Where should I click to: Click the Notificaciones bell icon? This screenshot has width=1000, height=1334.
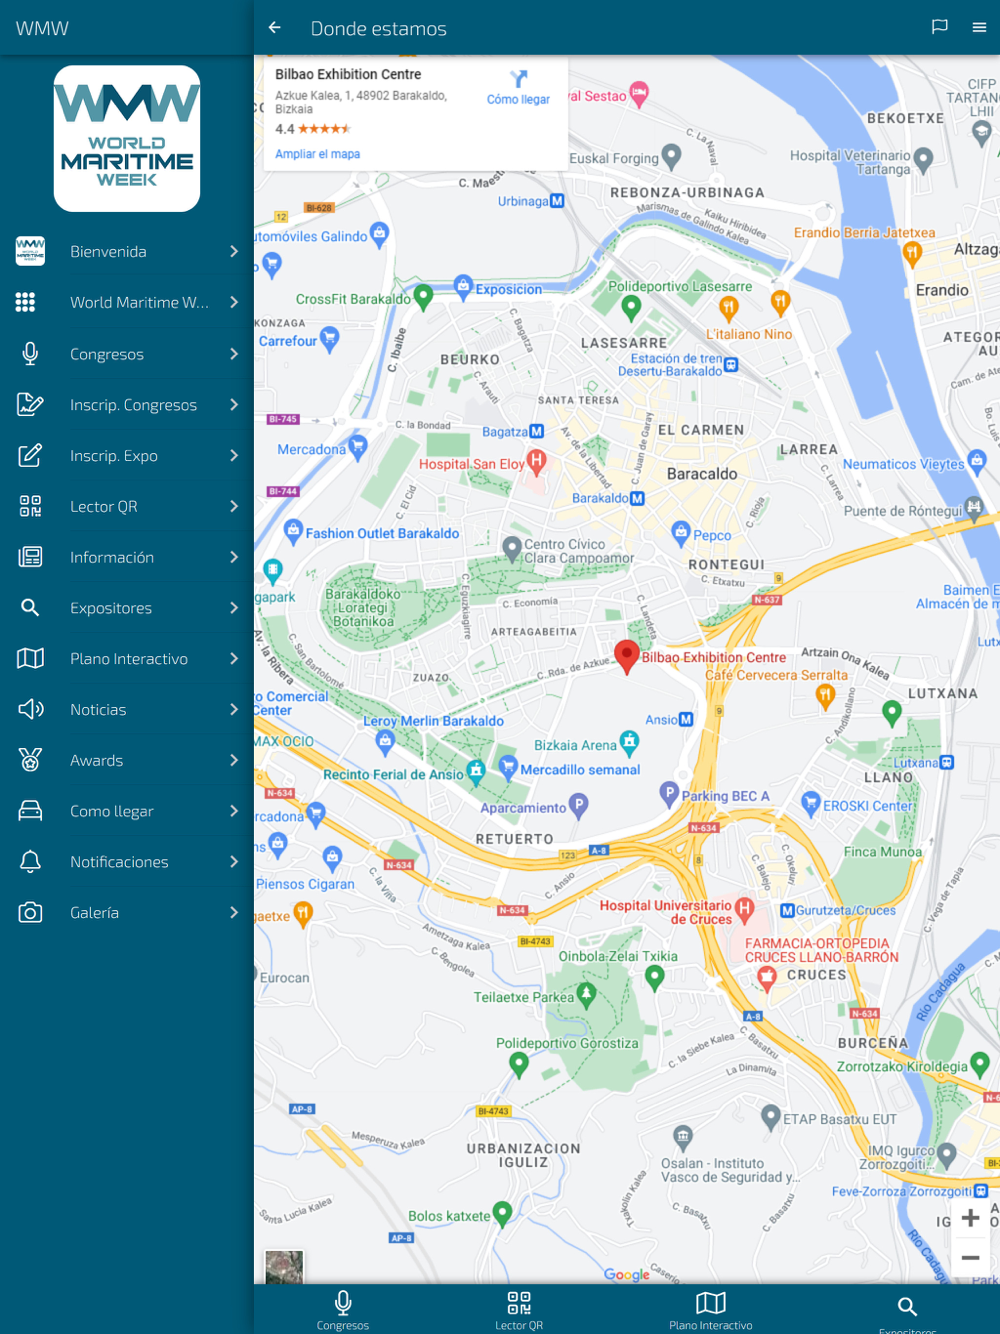(30, 862)
